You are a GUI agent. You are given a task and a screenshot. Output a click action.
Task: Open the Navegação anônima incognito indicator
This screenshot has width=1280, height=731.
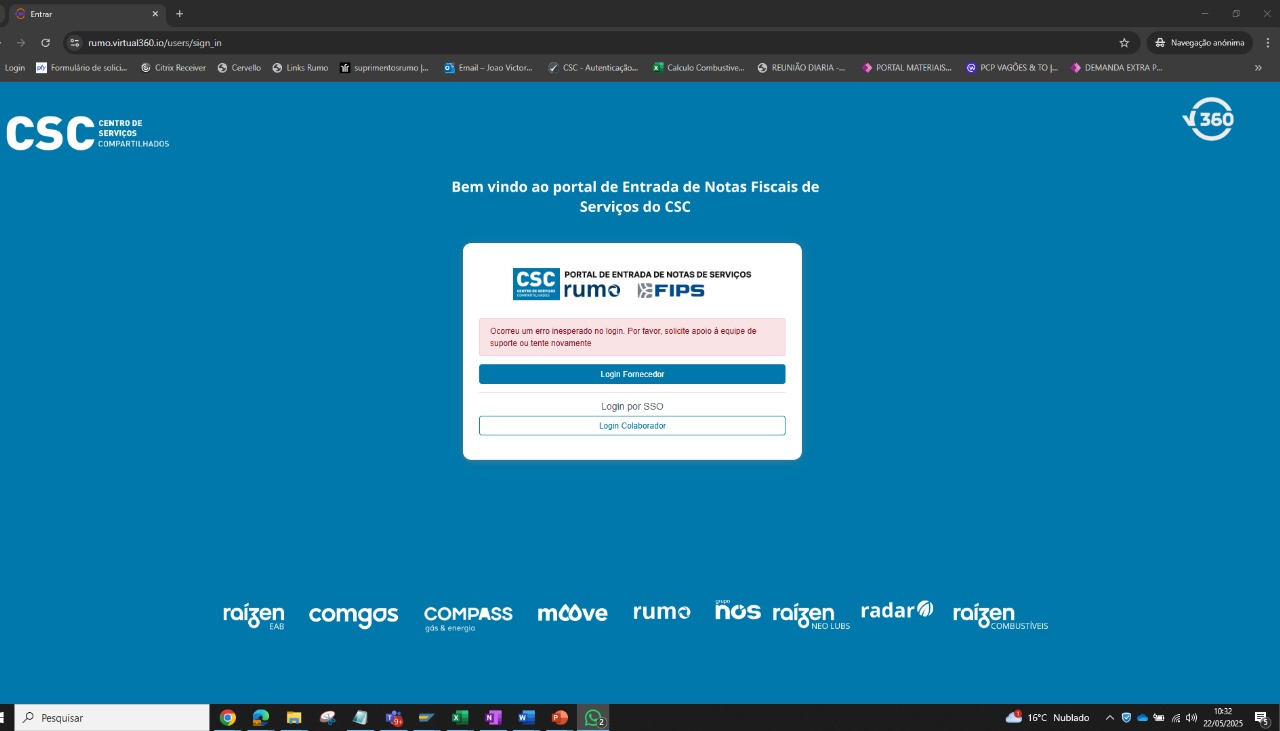(x=1200, y=43)
